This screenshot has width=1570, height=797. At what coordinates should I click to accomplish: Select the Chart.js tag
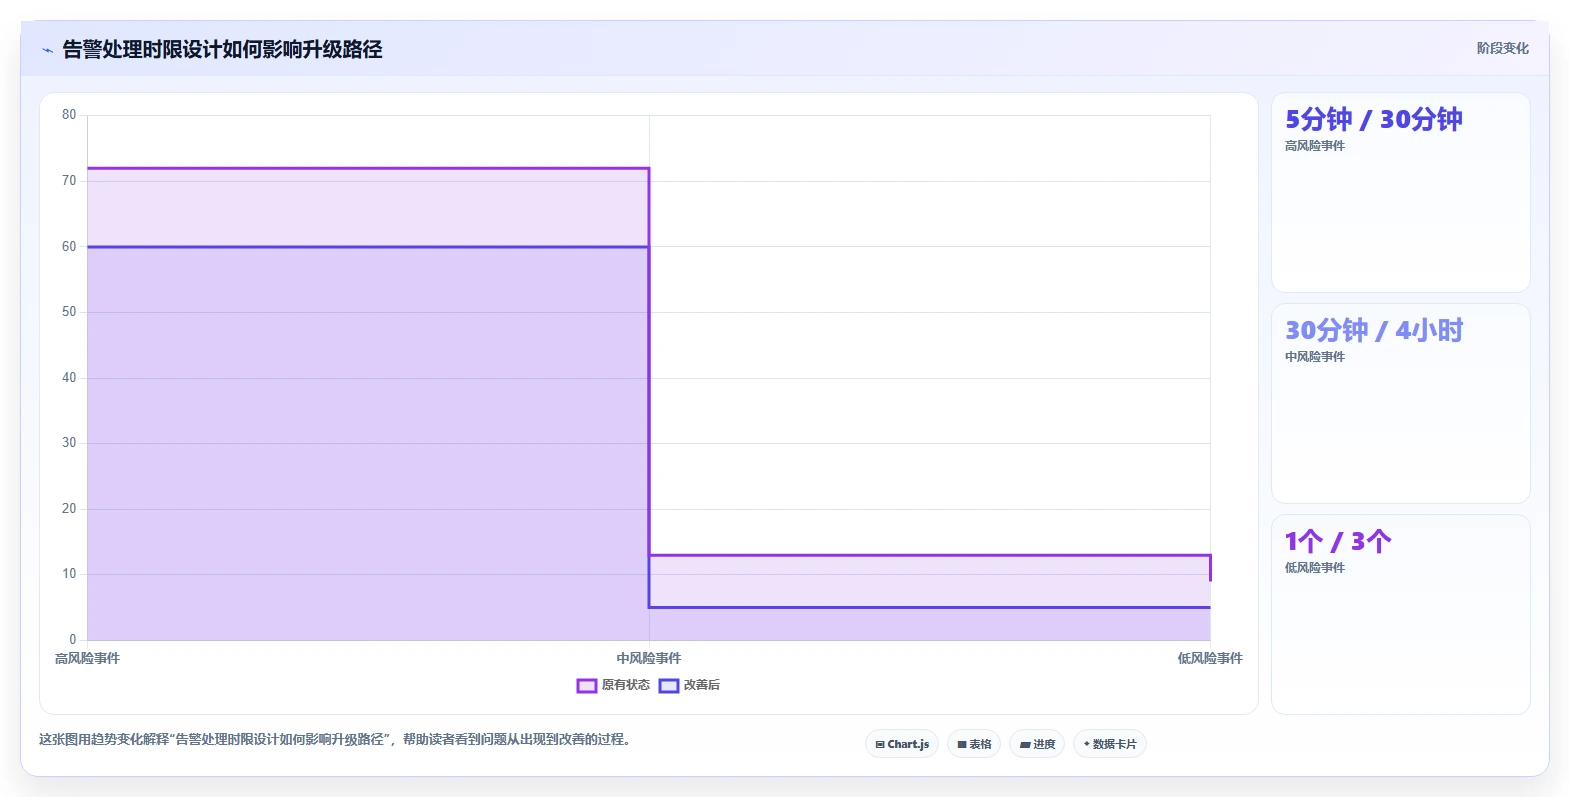point(902,744)
